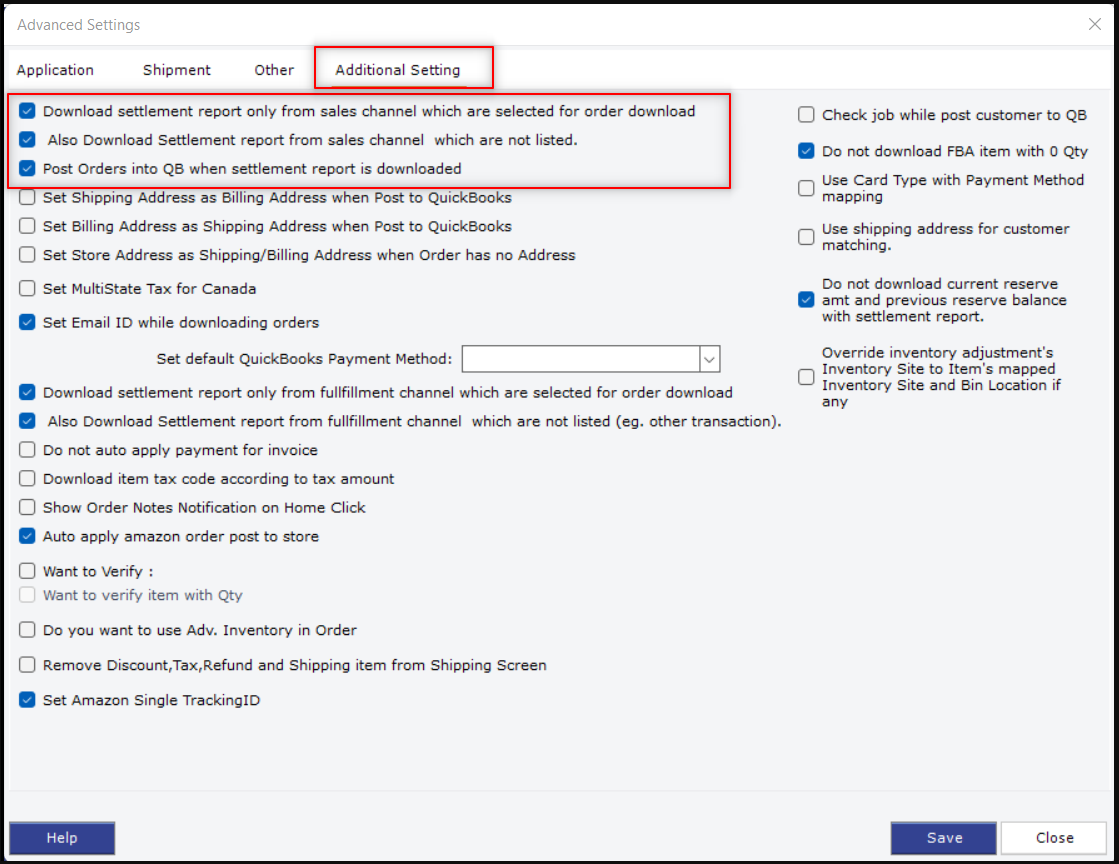This screenshot has height=864, width=1119.
Task: Select the Other tab
Action: pyautogui.click(x=274, y=70)
